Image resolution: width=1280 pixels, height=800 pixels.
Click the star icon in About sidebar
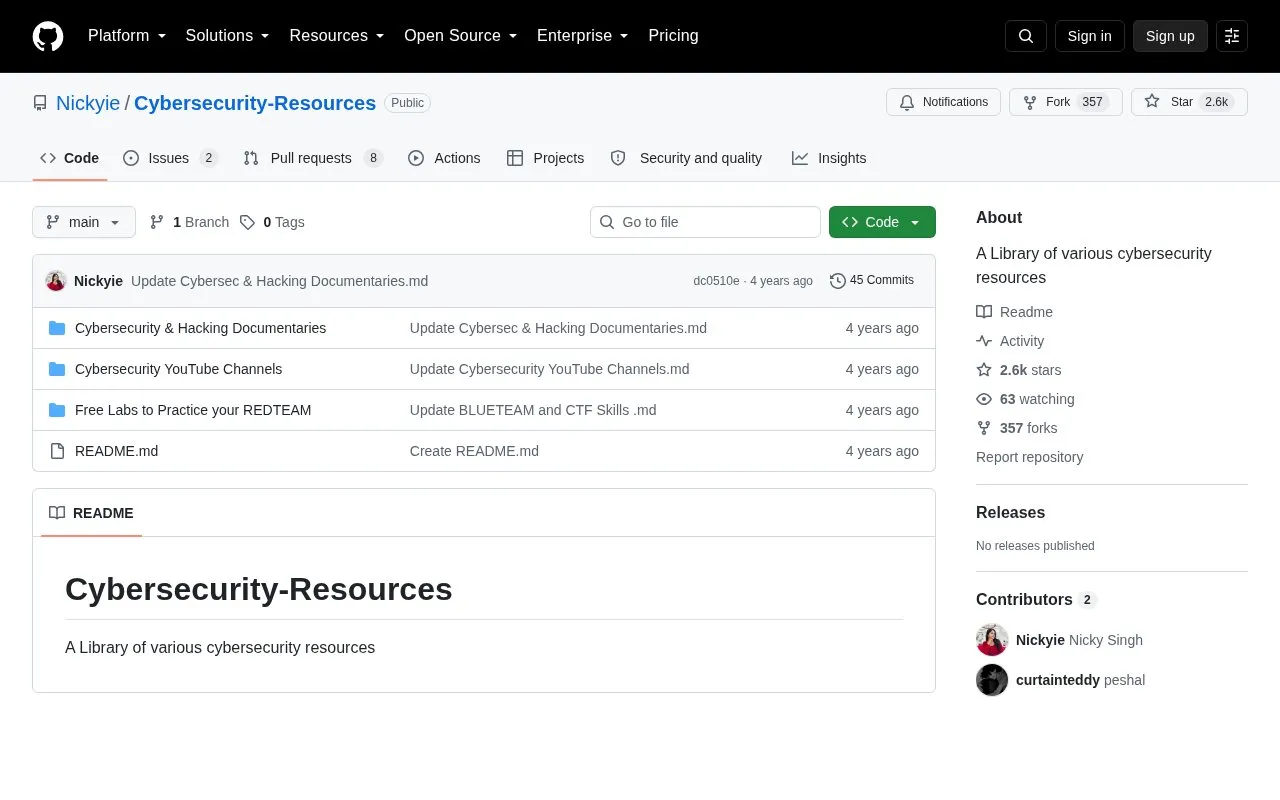[x=984, y=370]
